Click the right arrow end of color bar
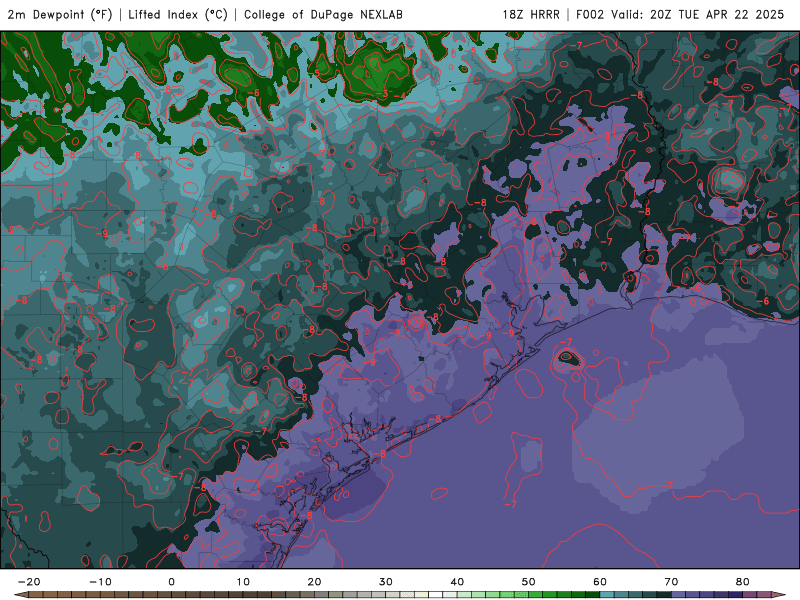 tap(778, 594)
